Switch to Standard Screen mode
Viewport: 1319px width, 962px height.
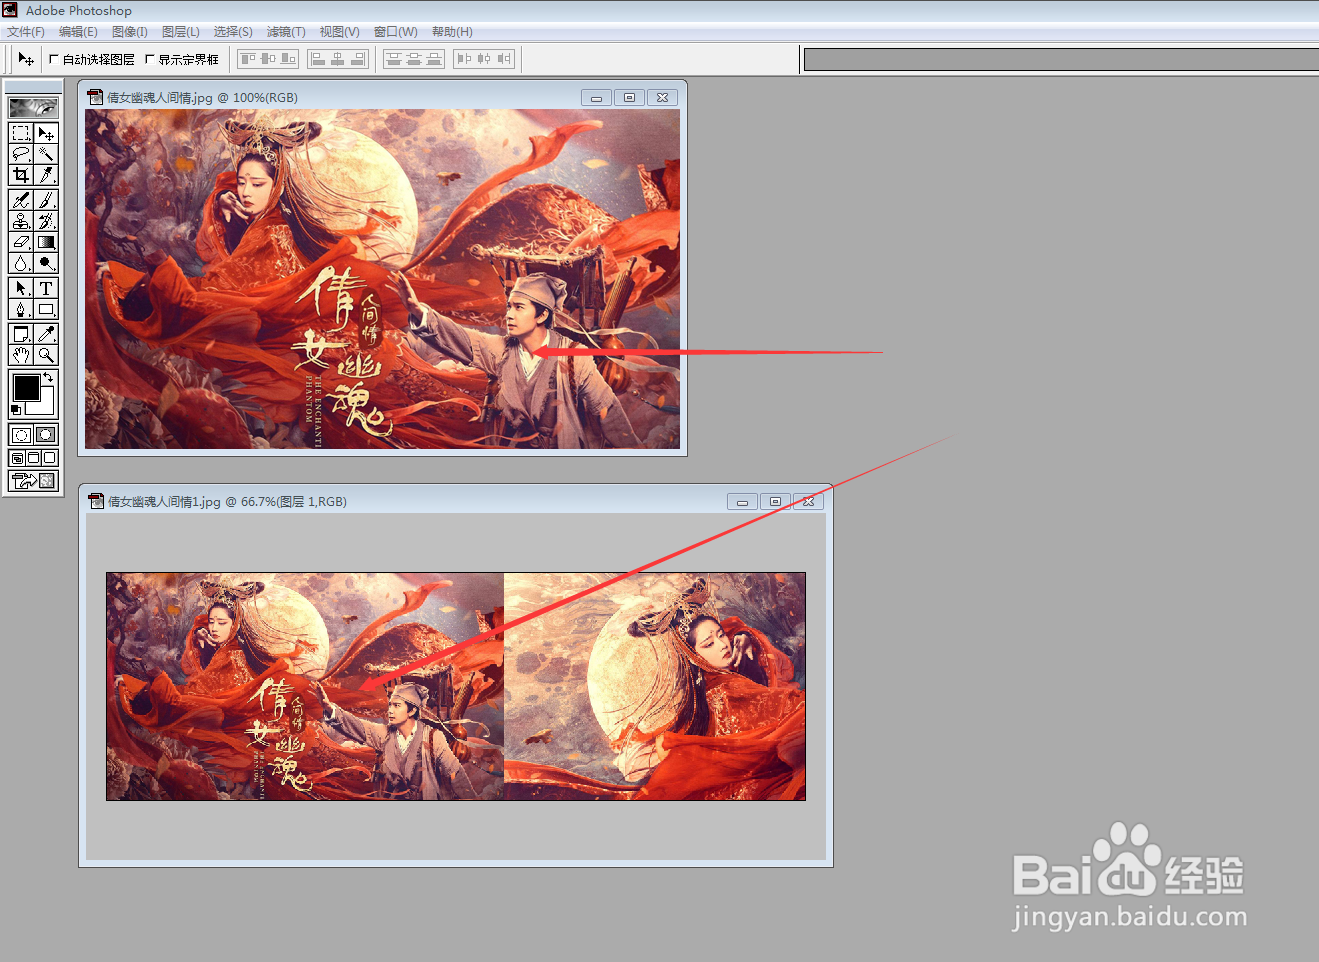[17, 458]
